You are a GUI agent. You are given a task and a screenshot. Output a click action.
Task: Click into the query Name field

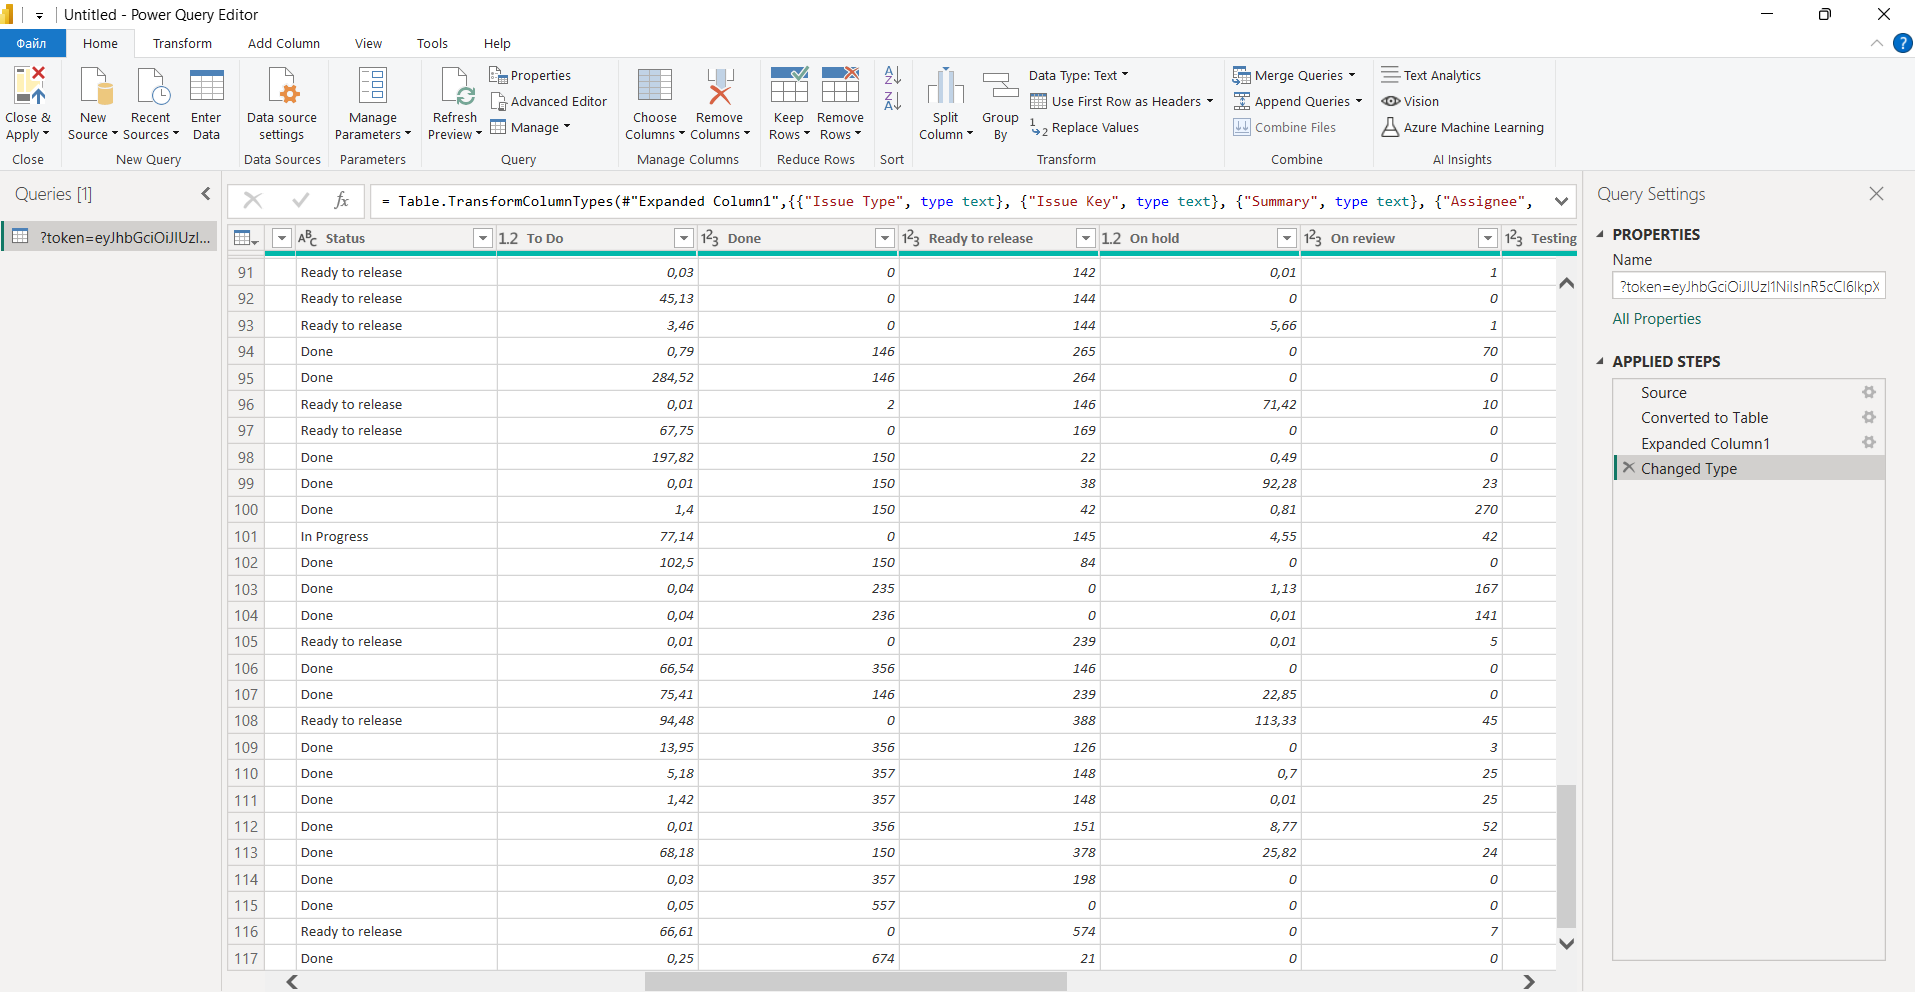1748,287
